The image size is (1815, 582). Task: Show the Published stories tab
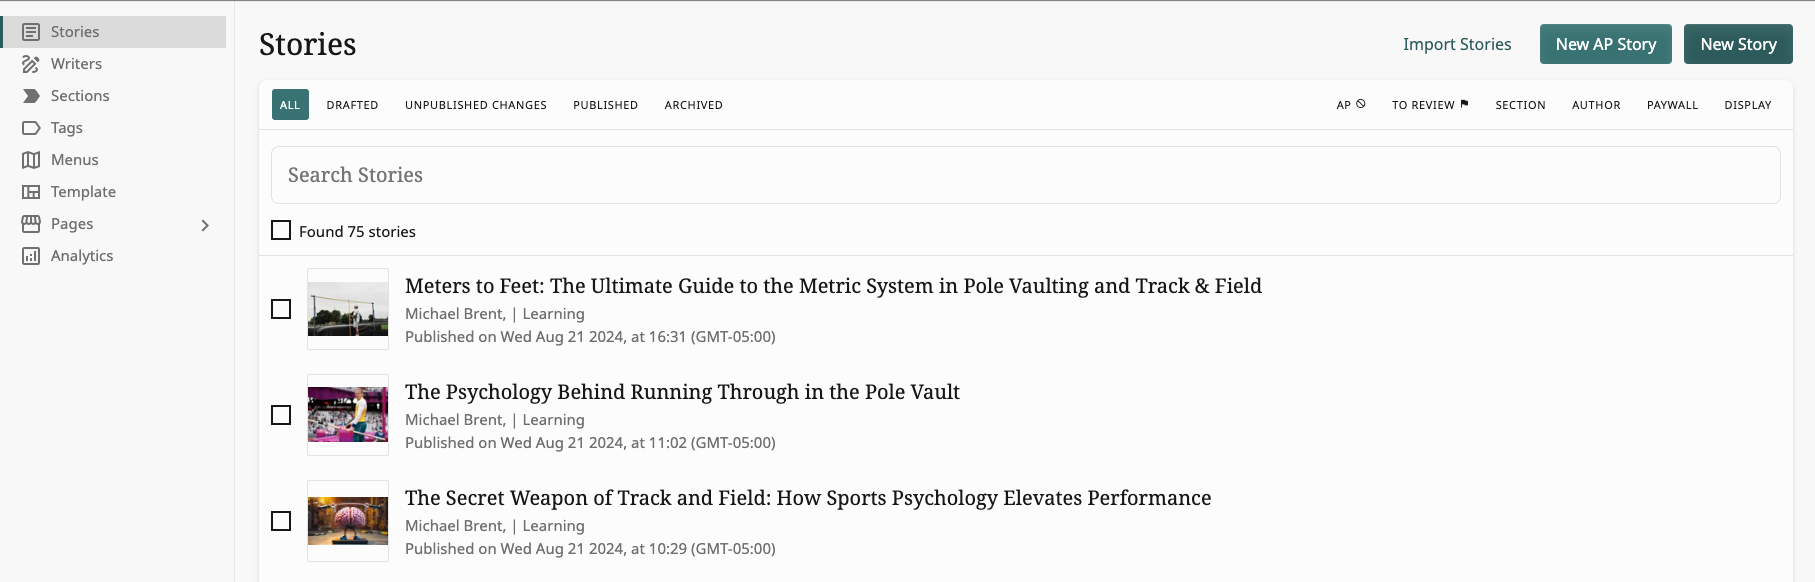point(605,105)
